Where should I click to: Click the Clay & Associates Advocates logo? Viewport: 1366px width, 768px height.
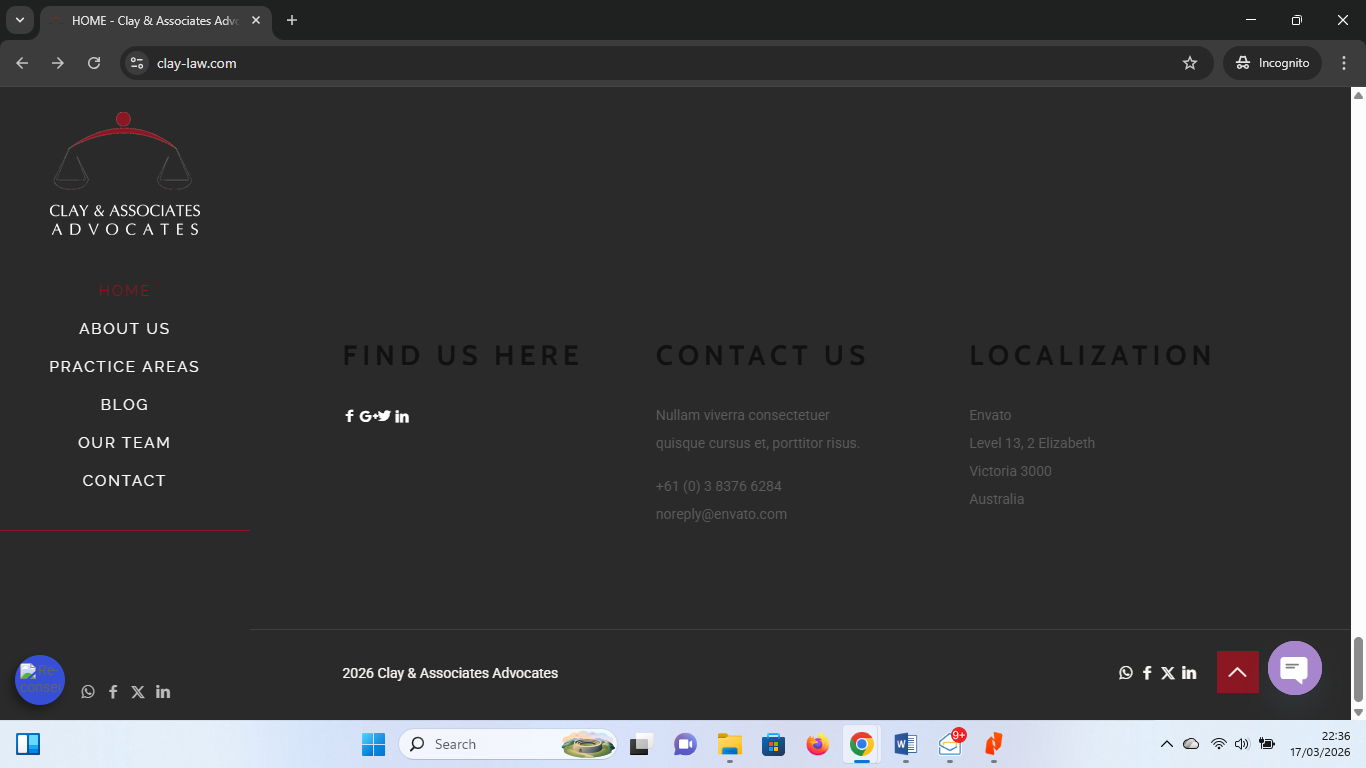click(124, 175)
